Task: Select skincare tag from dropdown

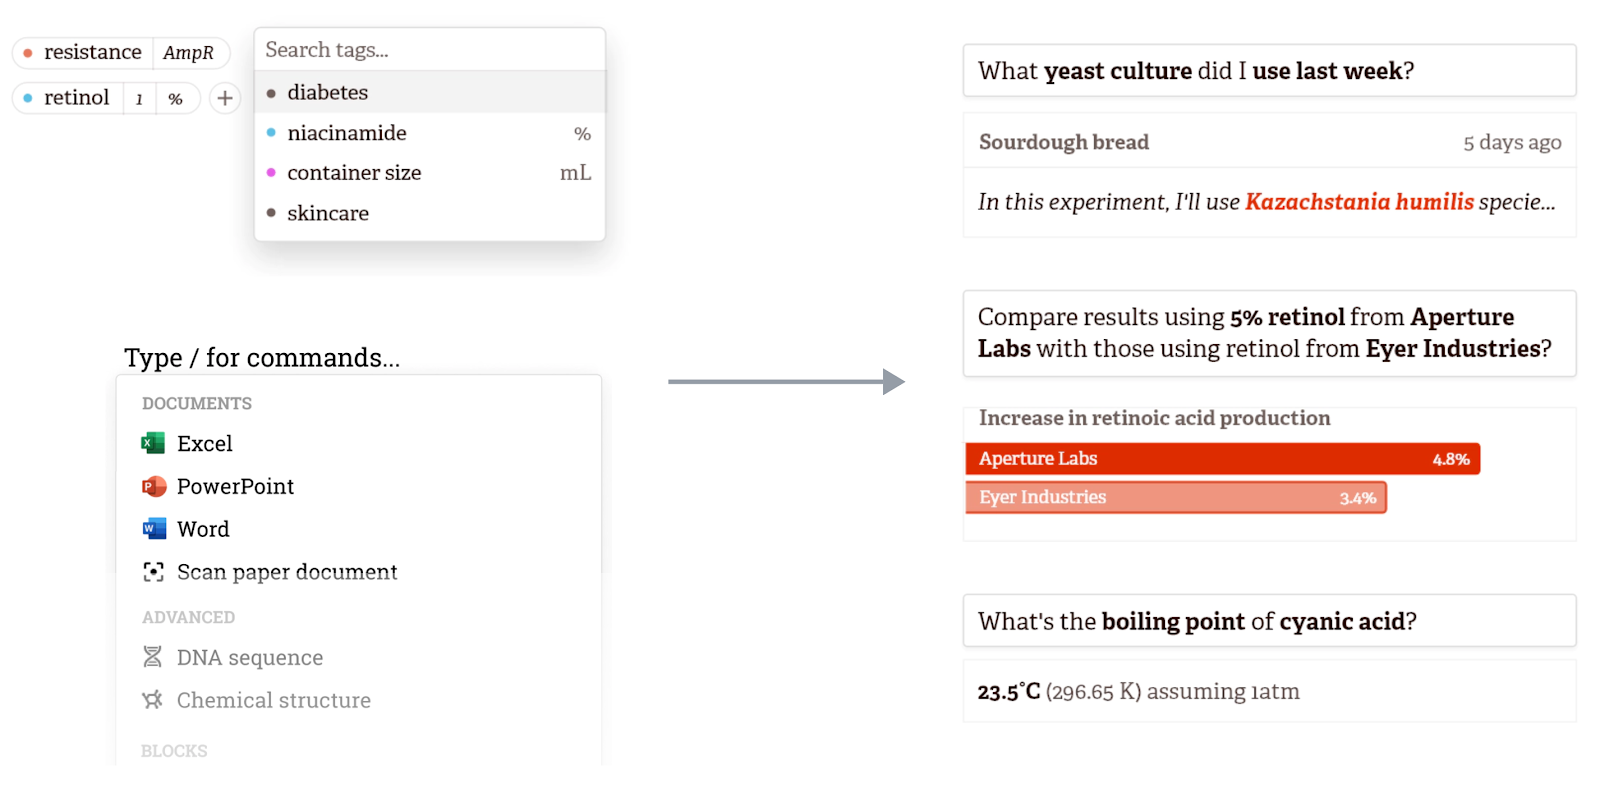Action: 430,213
